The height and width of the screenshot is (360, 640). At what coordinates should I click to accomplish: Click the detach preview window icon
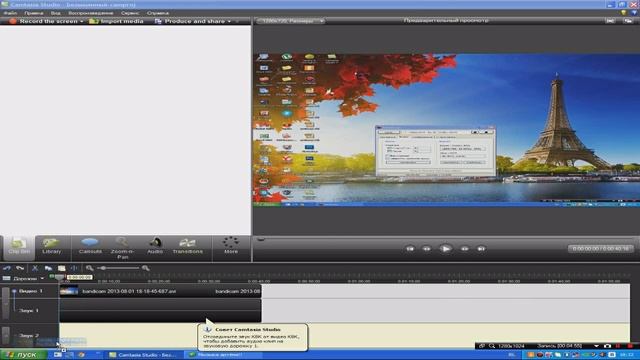(x=628, y=21)
